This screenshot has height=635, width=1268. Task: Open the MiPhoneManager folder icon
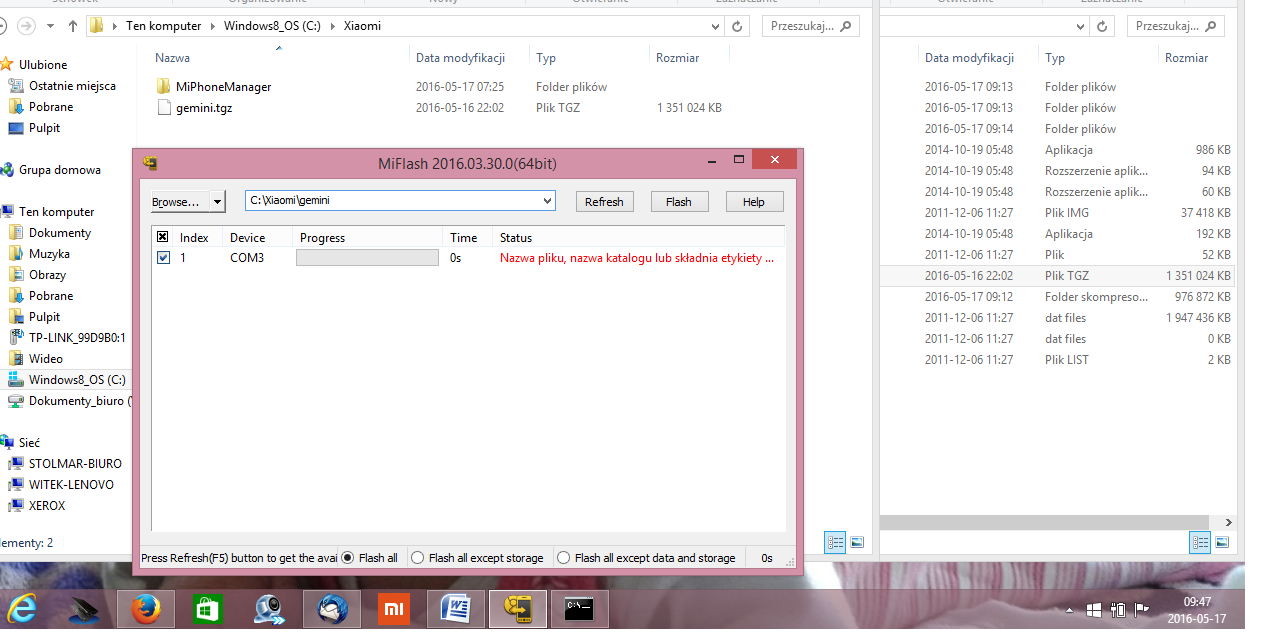(164, 87)
